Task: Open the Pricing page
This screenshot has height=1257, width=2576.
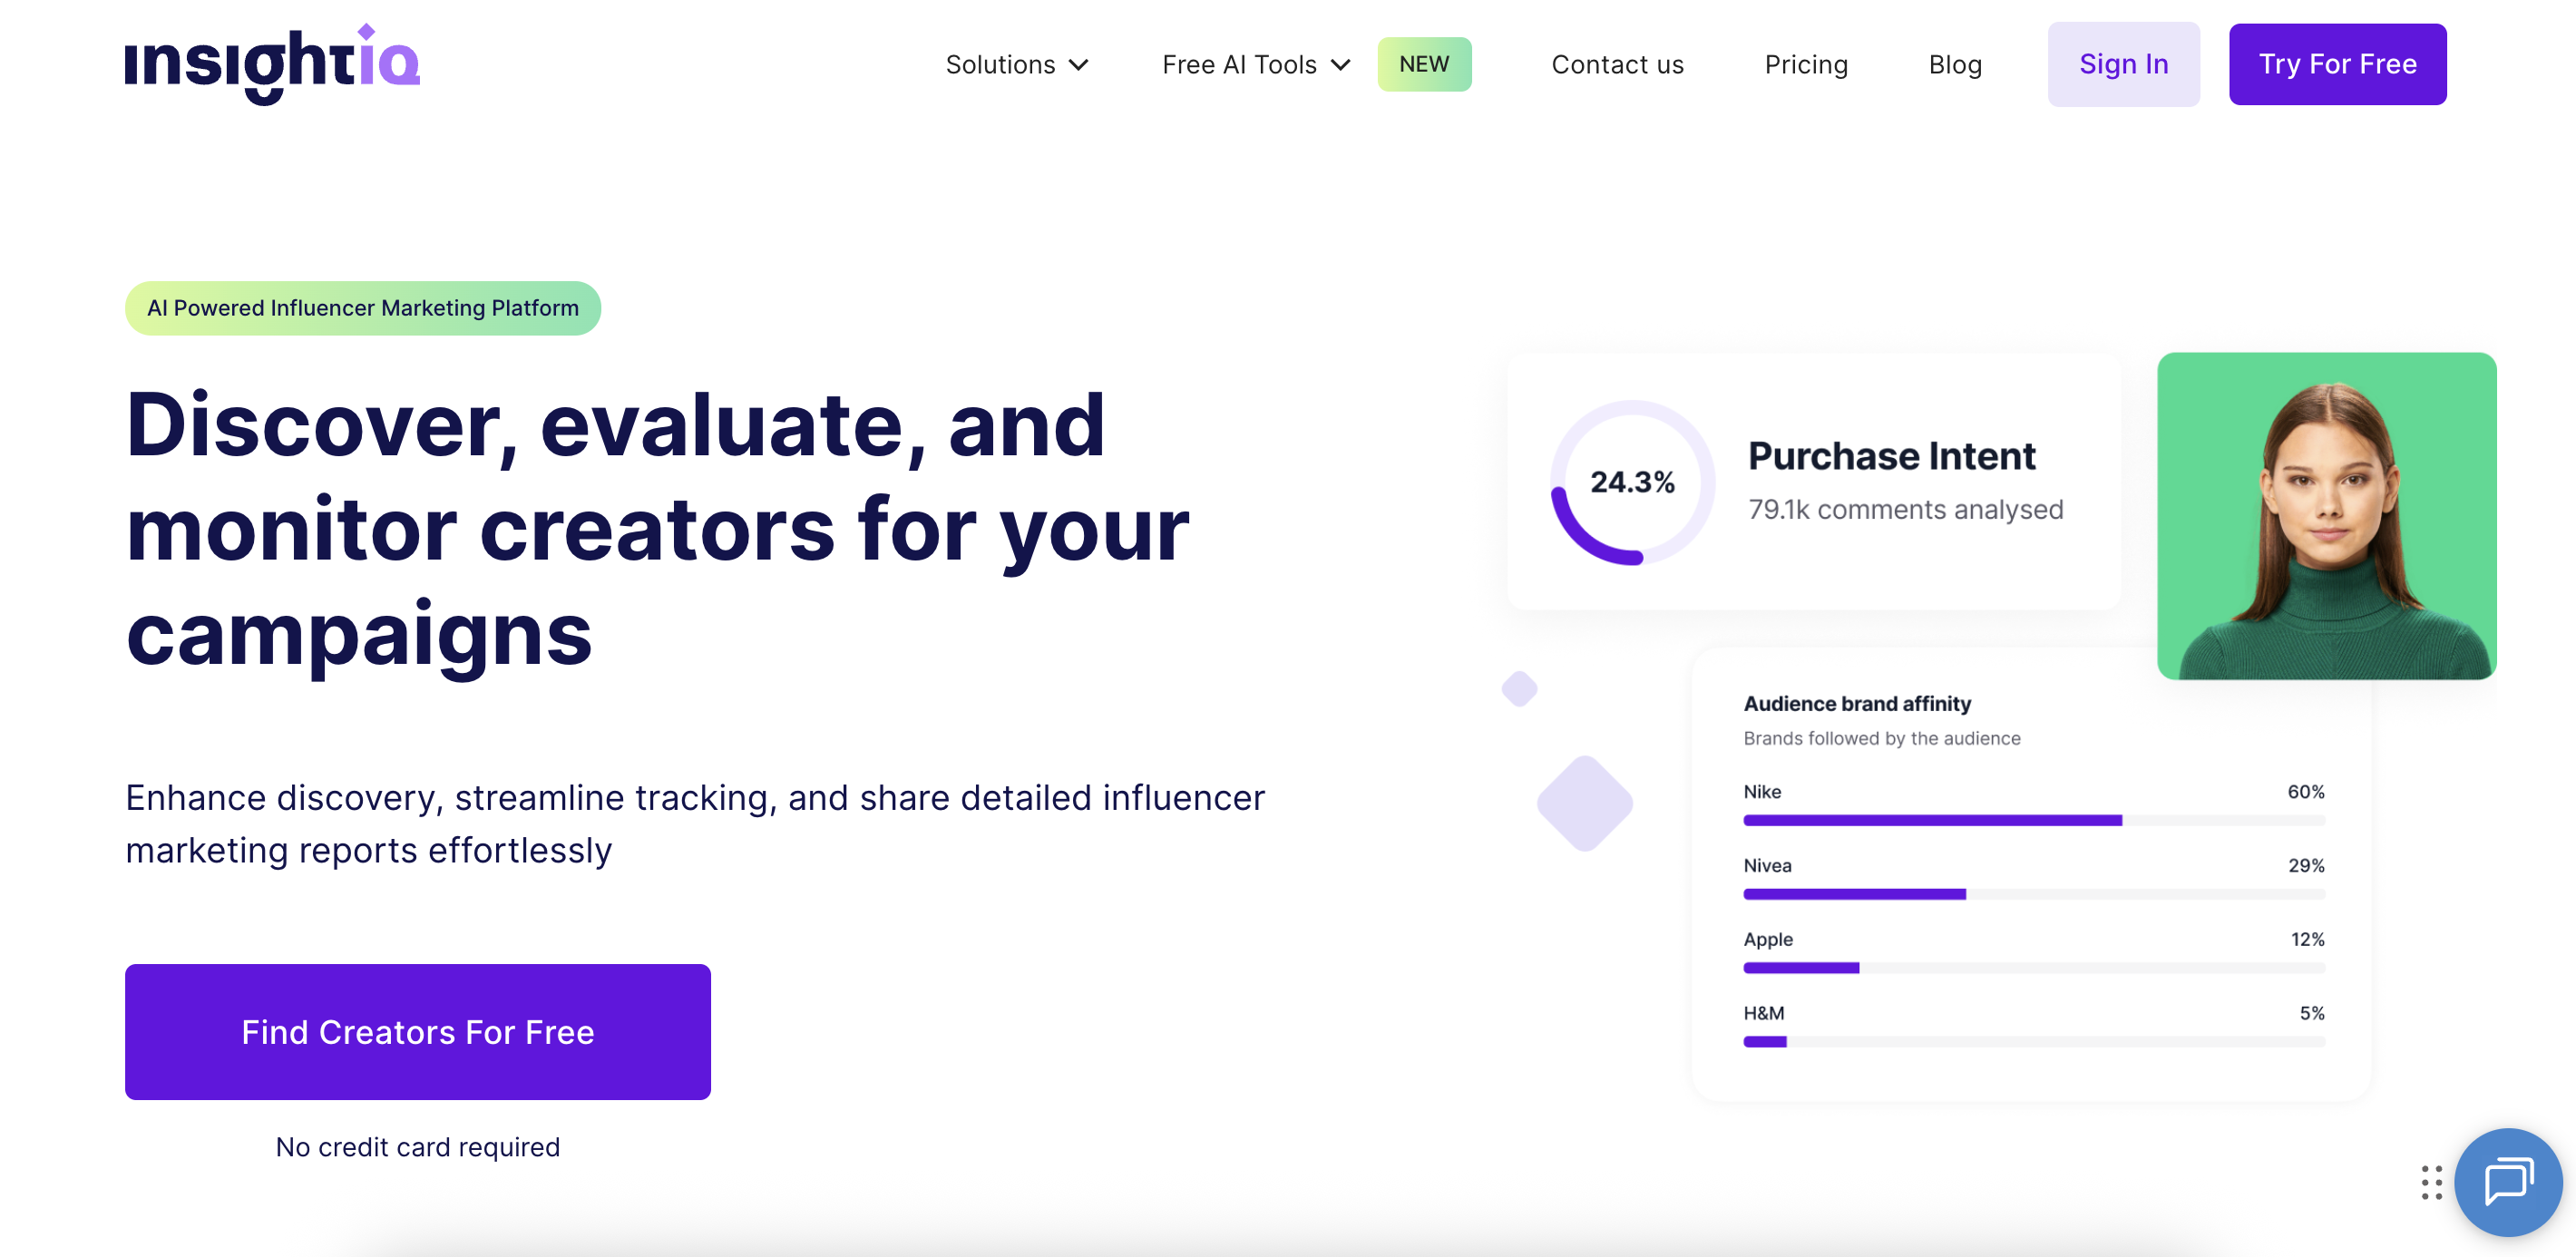Action: tap(1805, 65)
